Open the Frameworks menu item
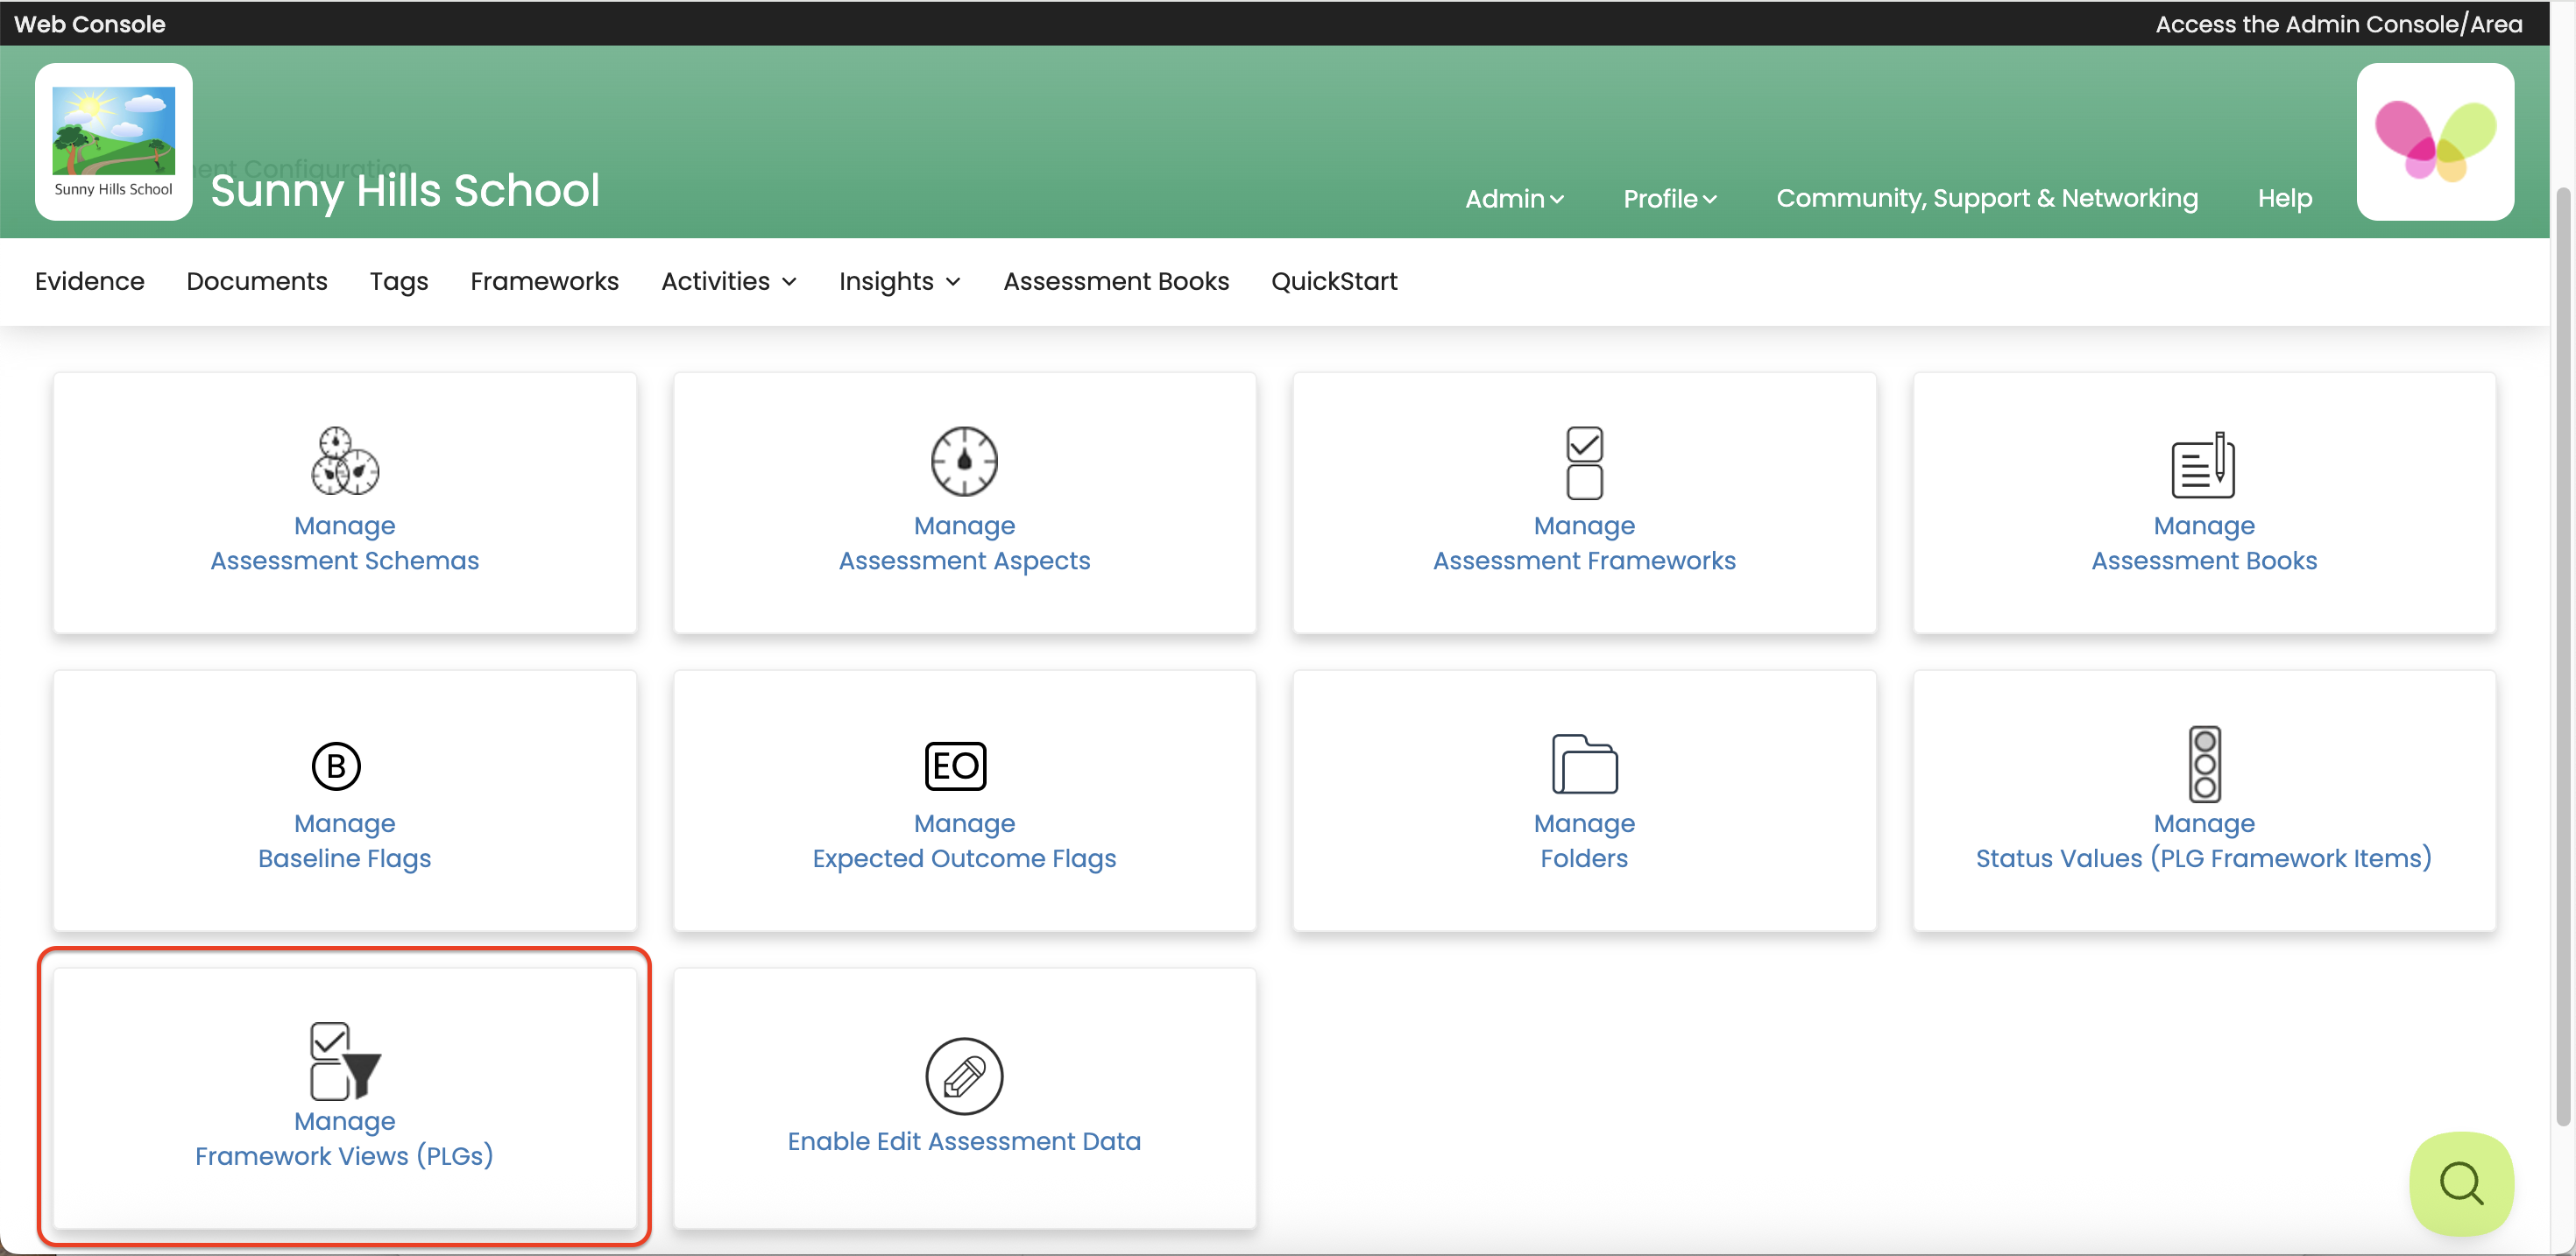Viewport: 2576px width, 1256px height. pos(544,282)
